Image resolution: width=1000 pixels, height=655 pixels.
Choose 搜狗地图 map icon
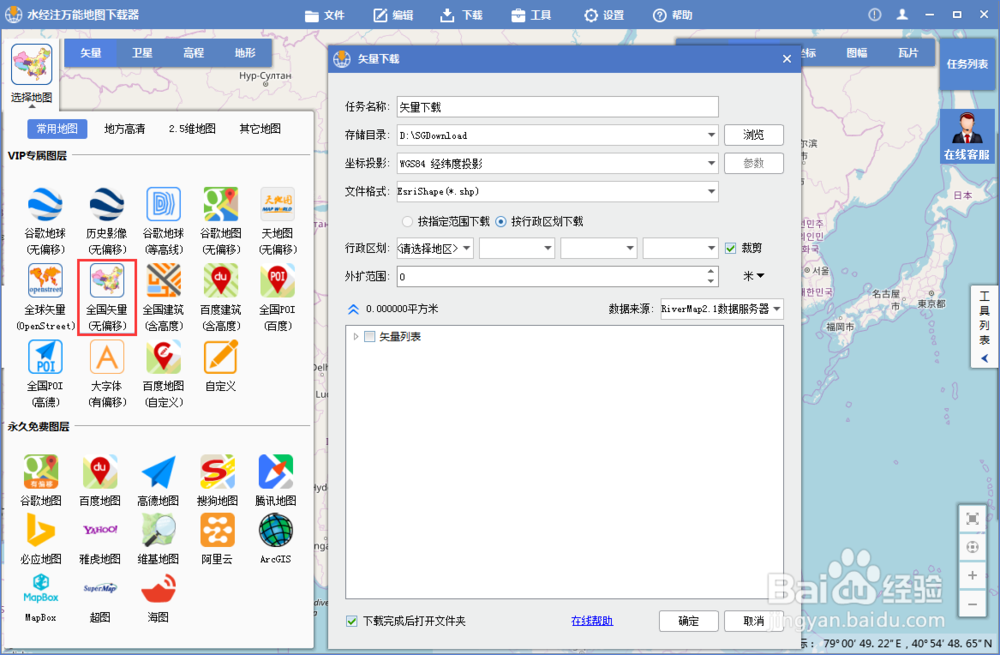[217, 472]
